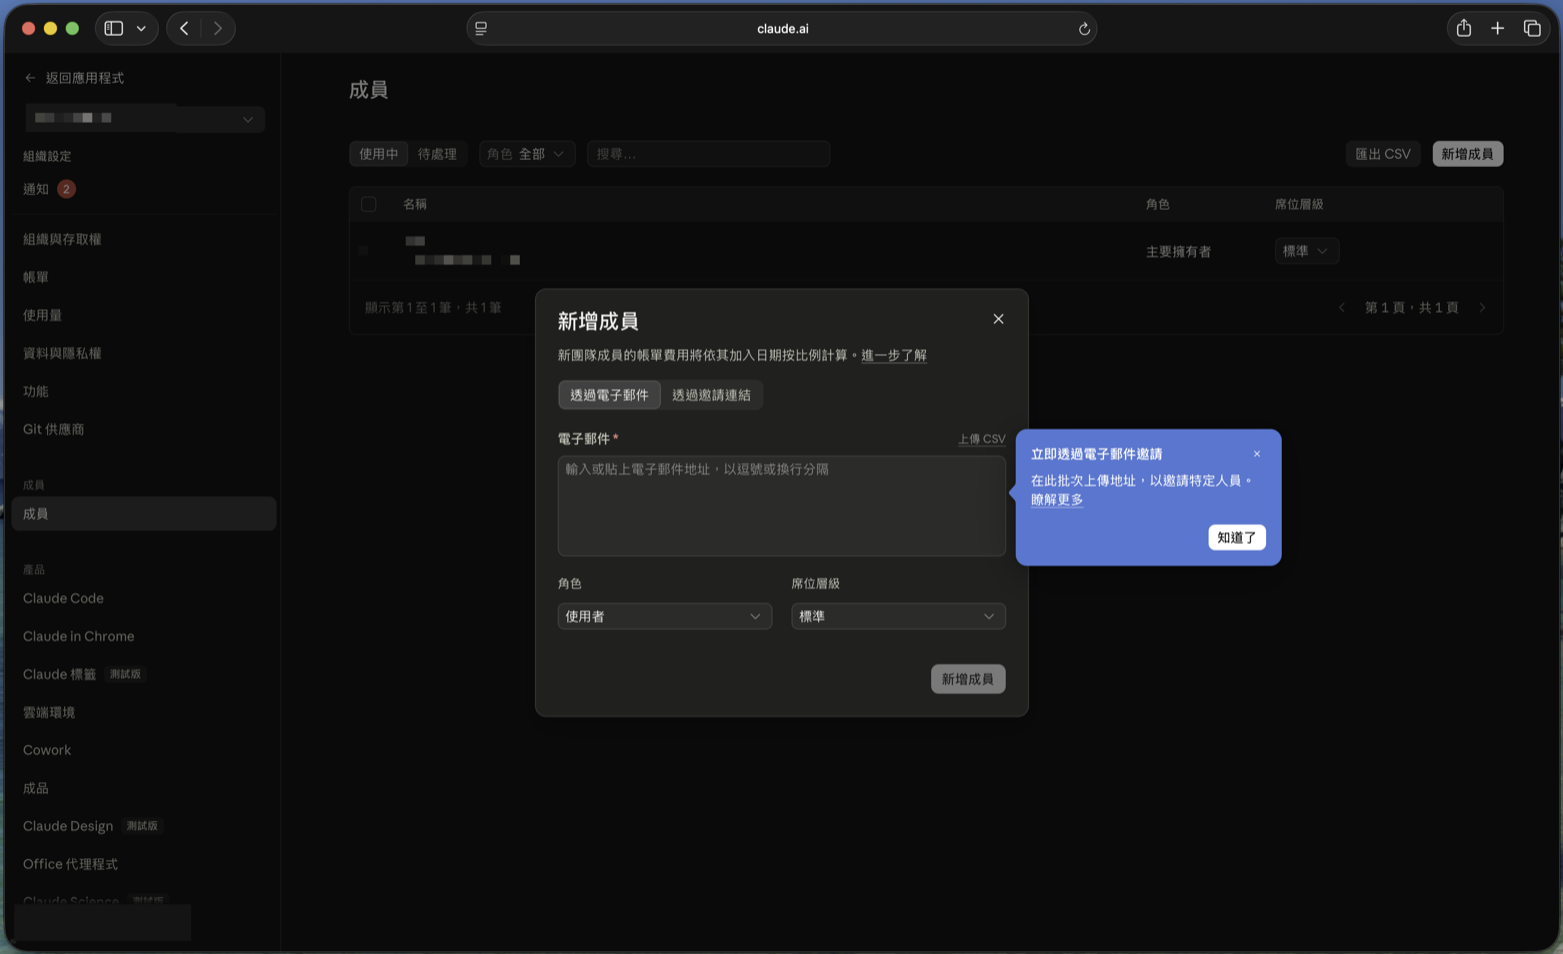The image size is (1563, 954).
Task: Open the 標準 seat tier dropdown in the dialog
Action: click(898, 616)
